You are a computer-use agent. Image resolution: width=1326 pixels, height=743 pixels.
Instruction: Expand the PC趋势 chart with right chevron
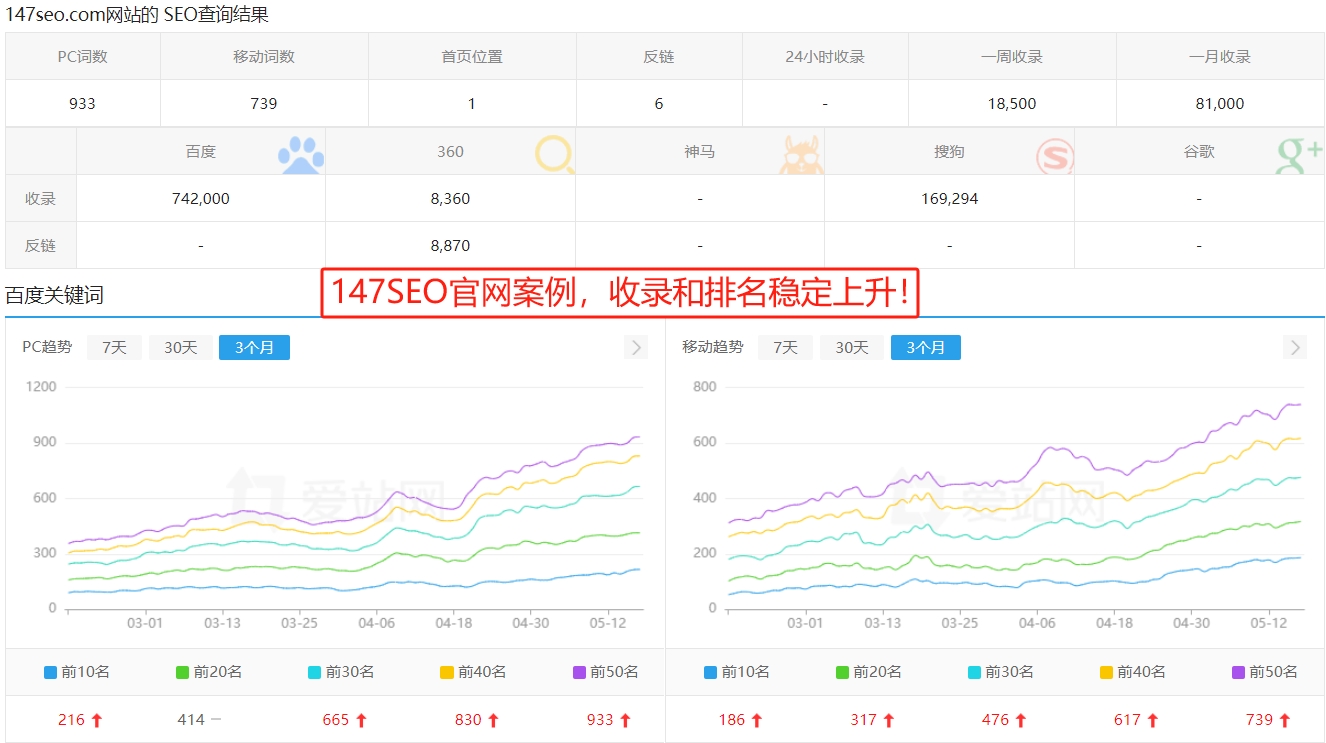636,347
